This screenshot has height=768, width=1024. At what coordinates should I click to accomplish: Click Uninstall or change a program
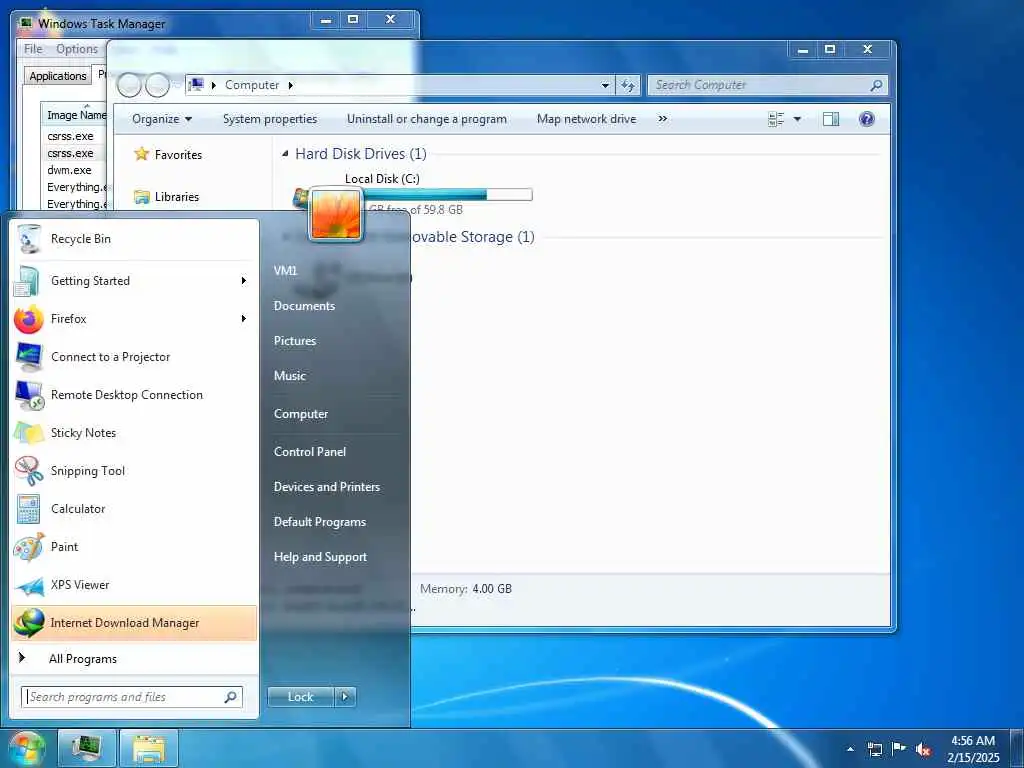pyautogui.click(x=427, y=119)
